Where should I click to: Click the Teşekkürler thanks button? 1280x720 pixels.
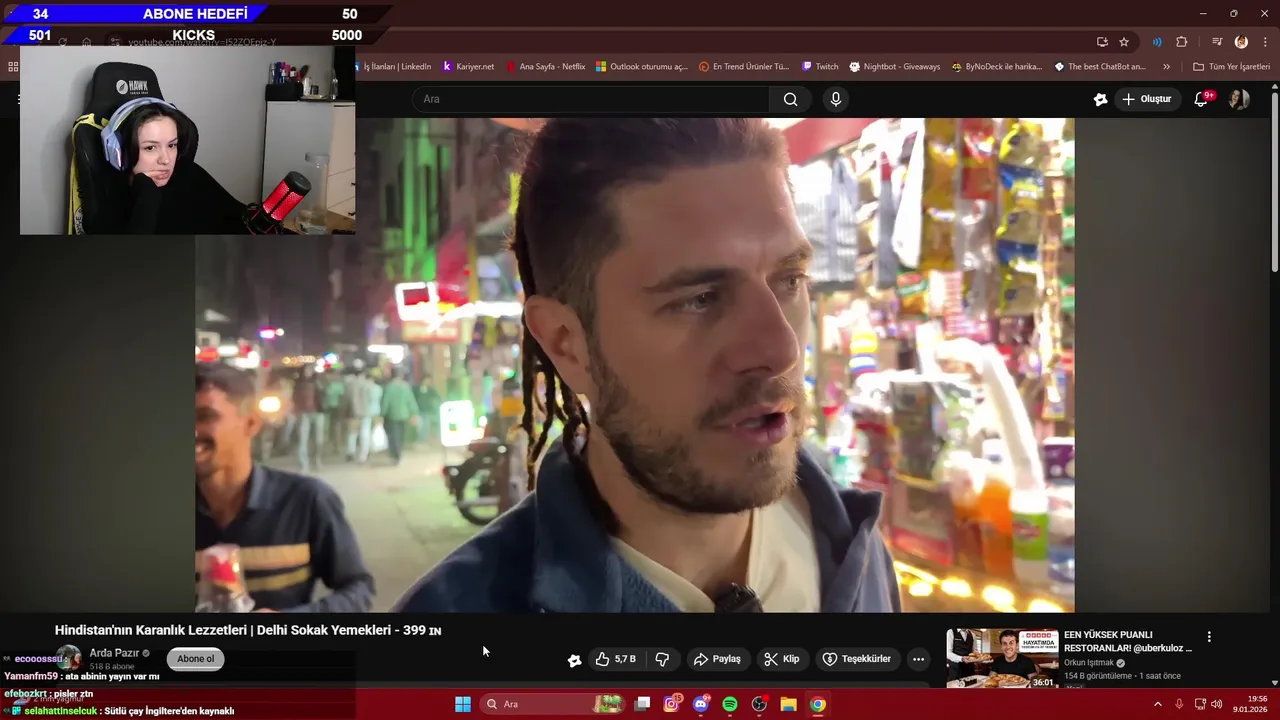[x=856, y=659]
